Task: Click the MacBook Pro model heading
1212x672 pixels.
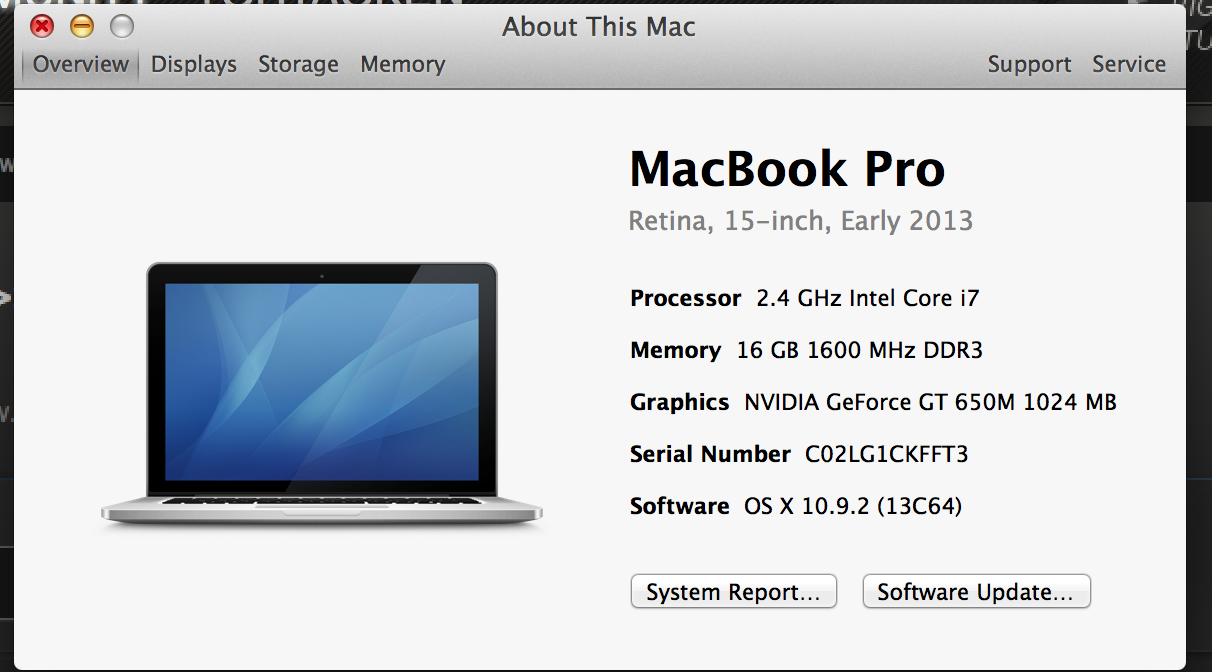Action: pyautogui.click(x=787, y=169)
